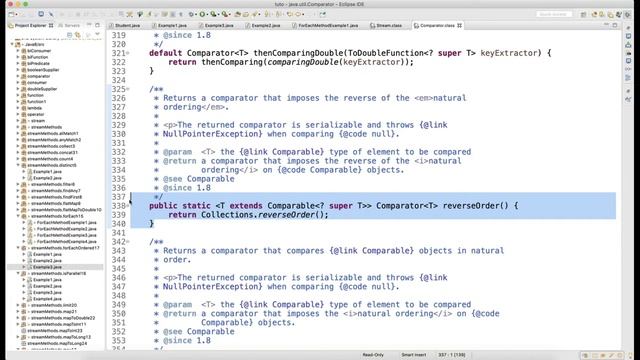Select highlighted Example3.java under forEachOrdered17
This screenshot has height=360, width=640.
47,267
